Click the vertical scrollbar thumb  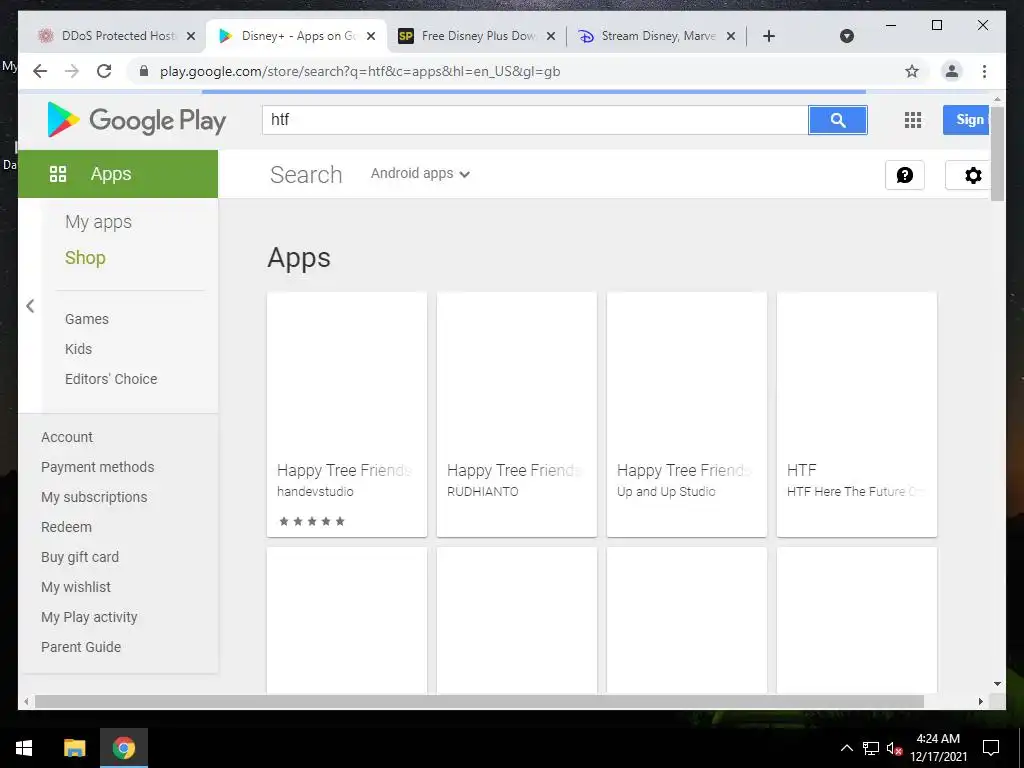point(997,152)
